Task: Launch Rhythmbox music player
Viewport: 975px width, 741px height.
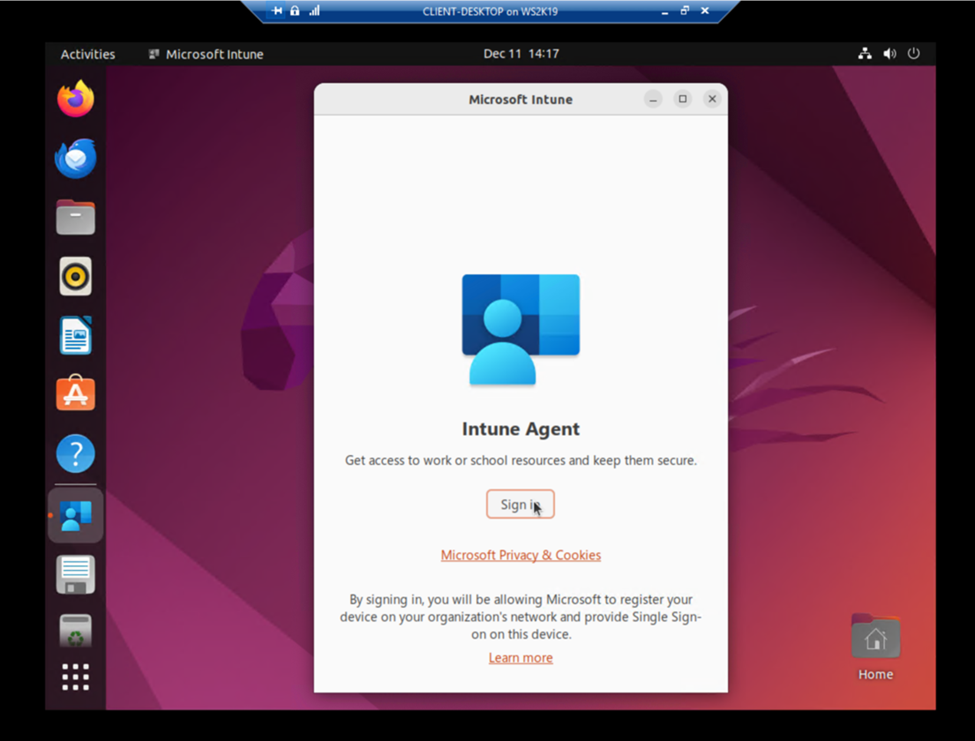Action: tap(76, 276)
